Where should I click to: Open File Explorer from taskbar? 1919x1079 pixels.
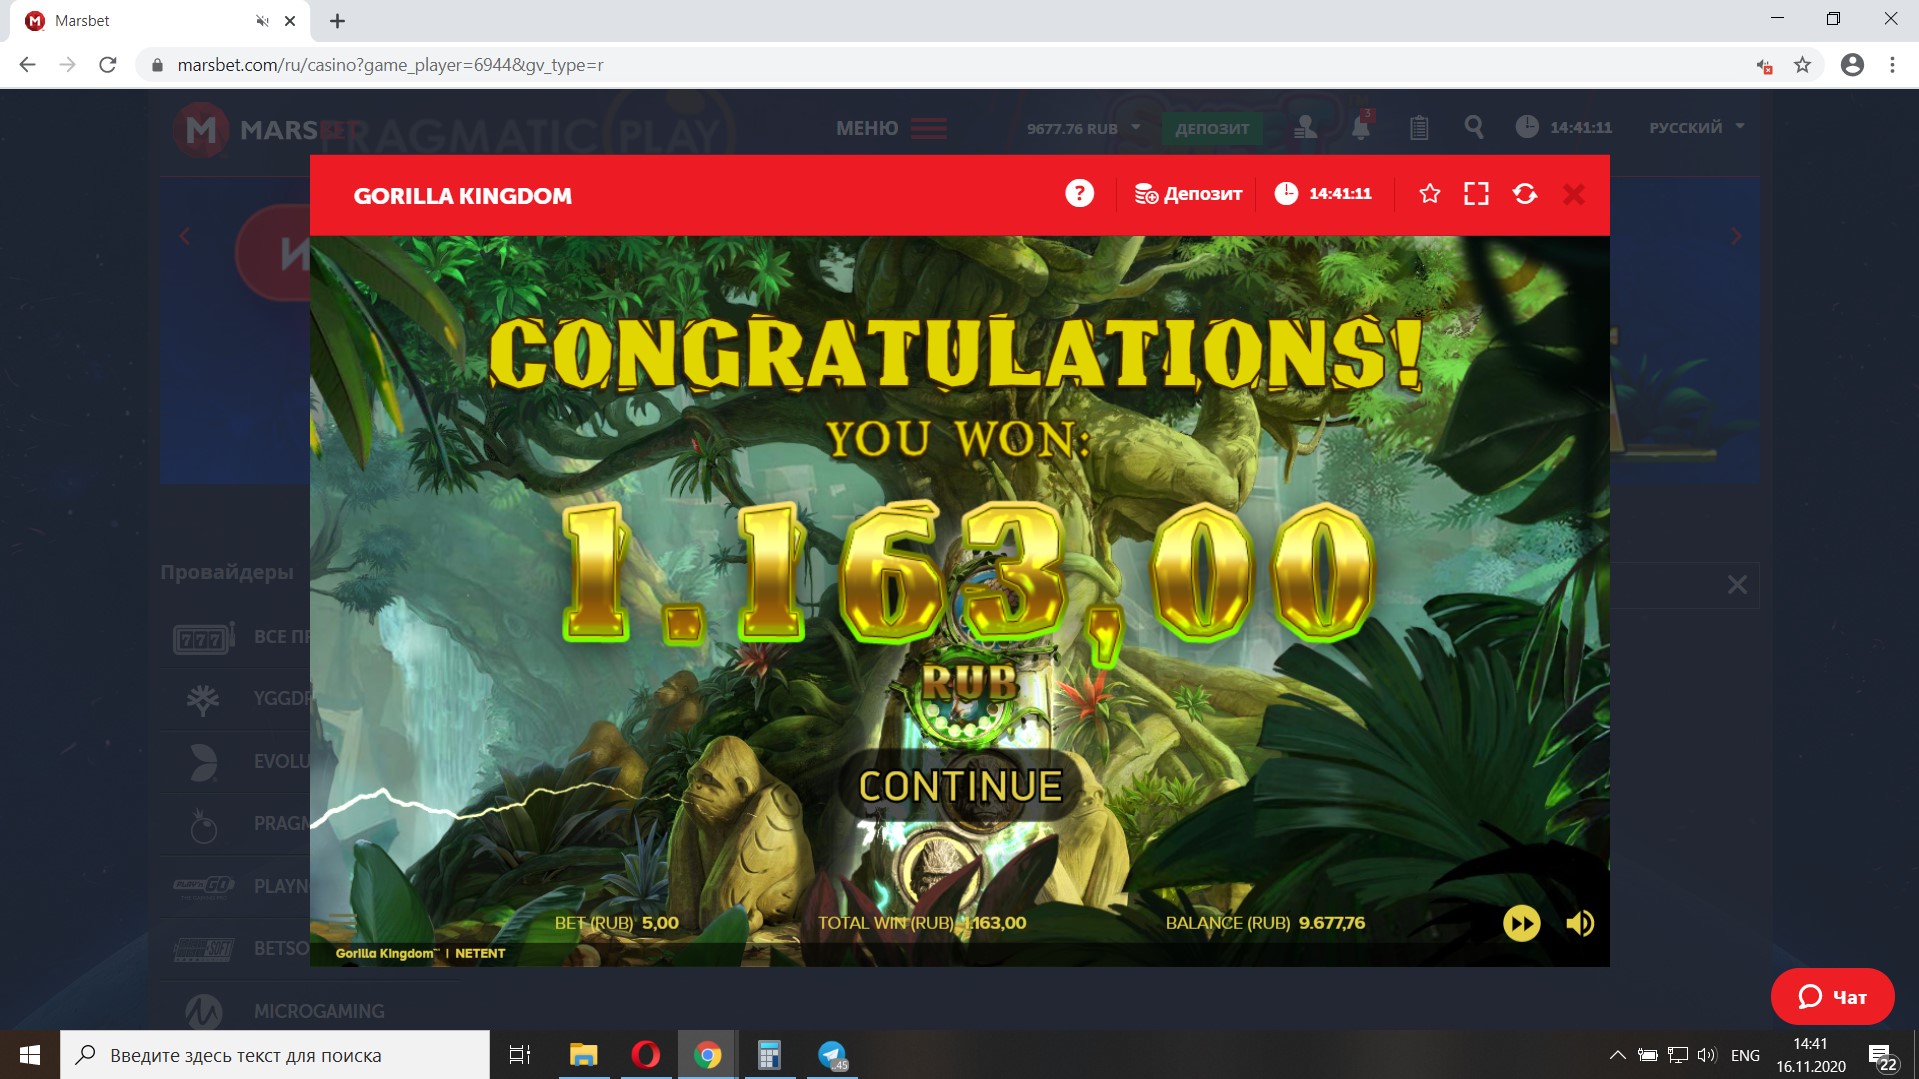[583, 1055]
